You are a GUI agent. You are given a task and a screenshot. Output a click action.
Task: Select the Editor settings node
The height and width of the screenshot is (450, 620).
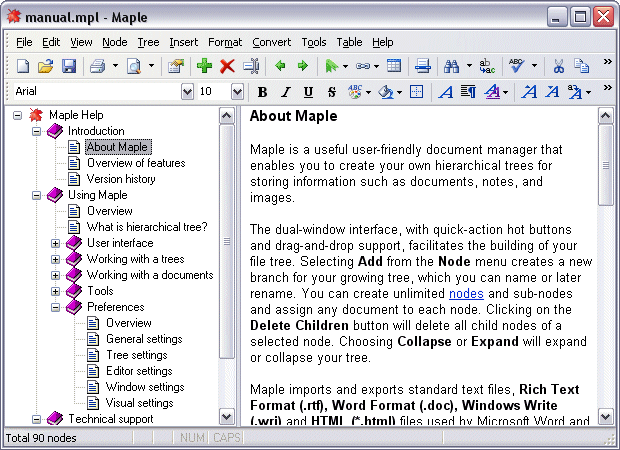(x=139, y=371)
